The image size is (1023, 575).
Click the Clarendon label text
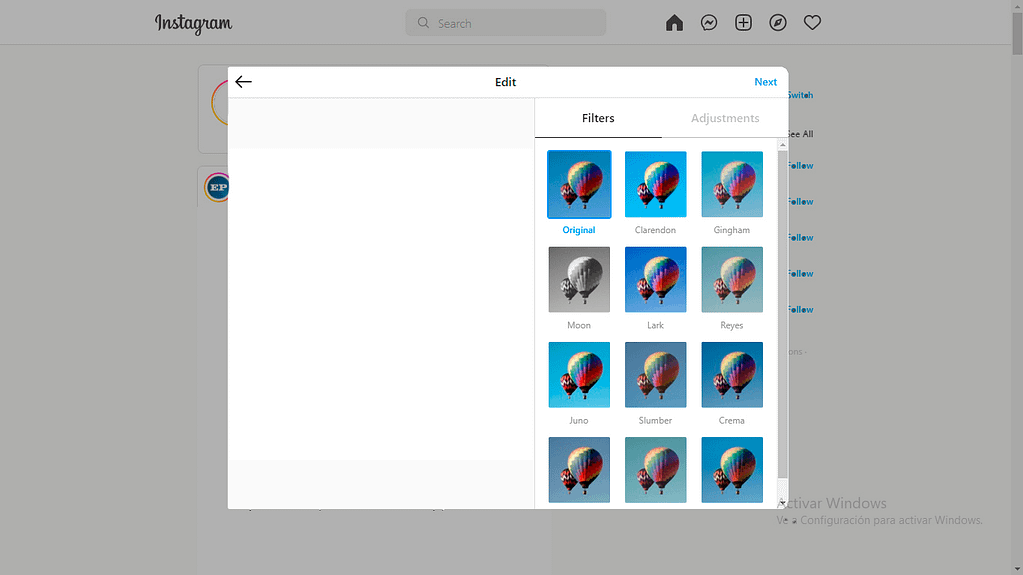coord(655,230)
